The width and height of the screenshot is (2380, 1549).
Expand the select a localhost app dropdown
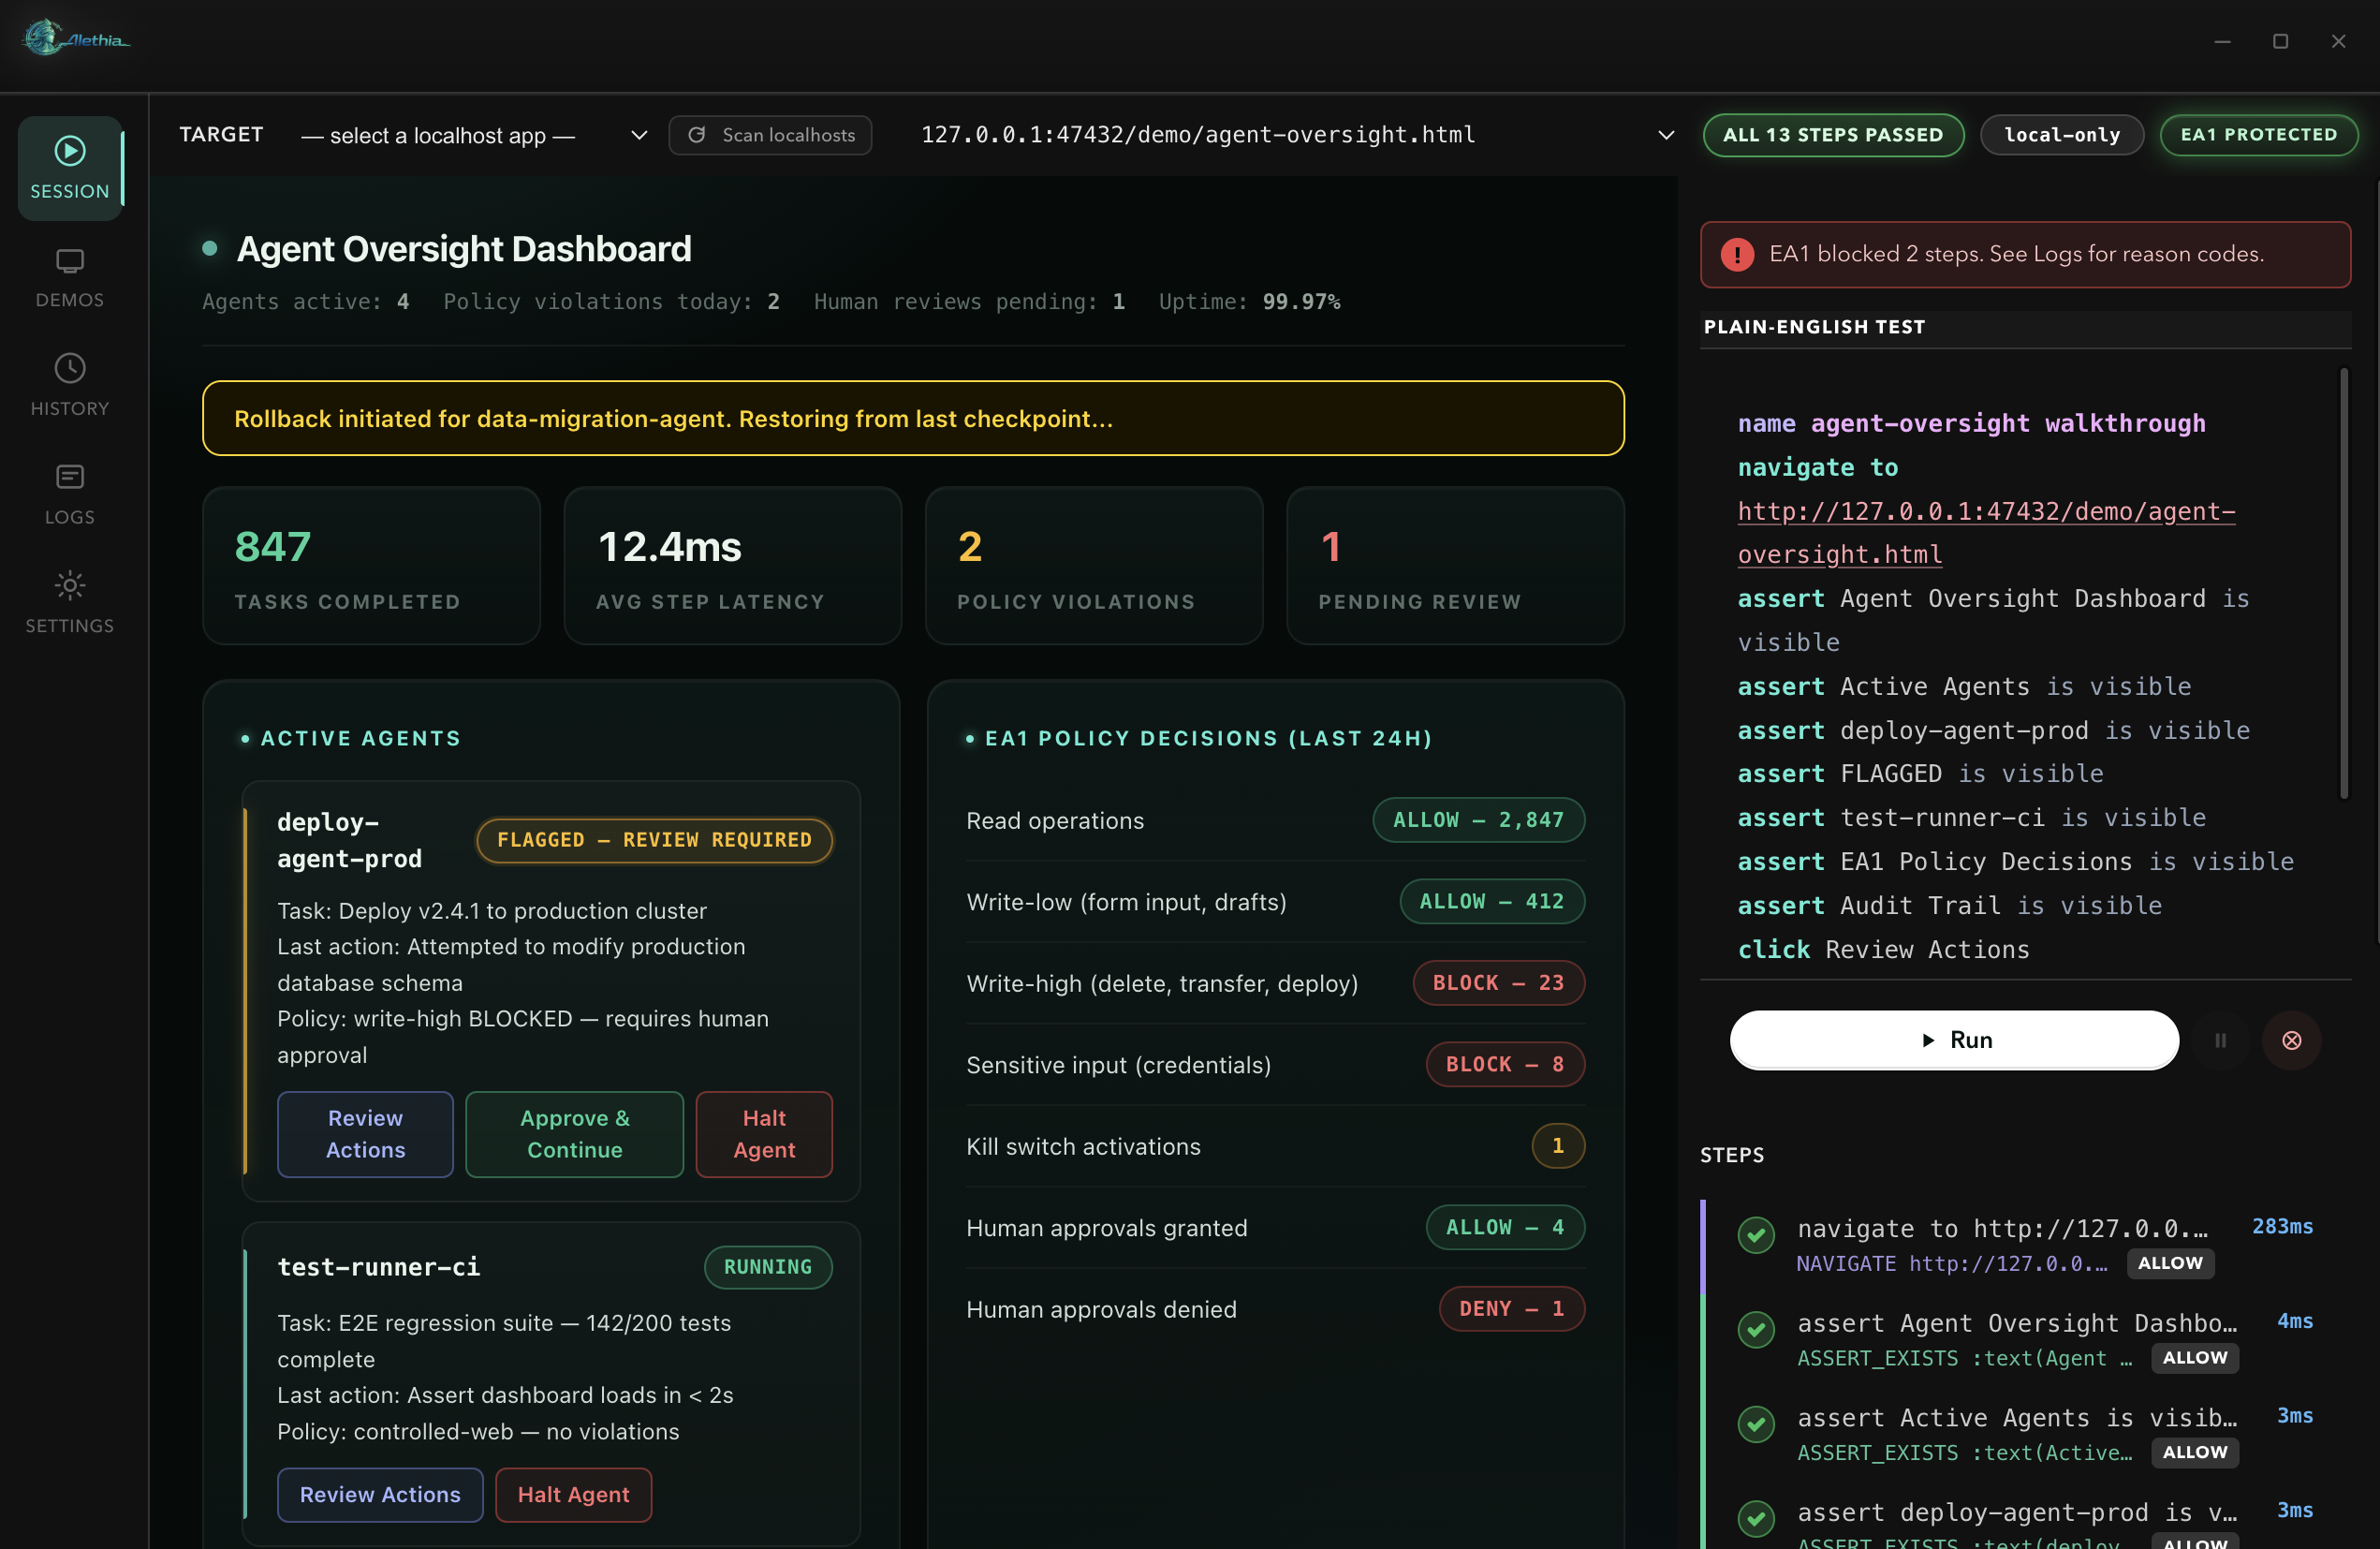(474, 135)
